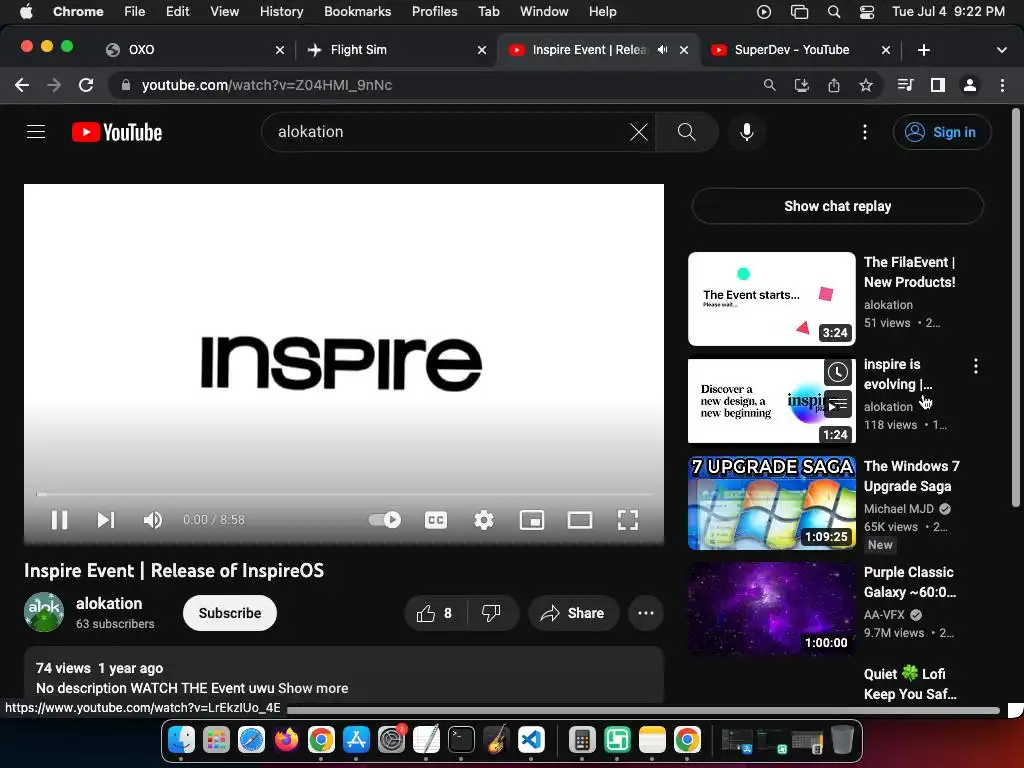The width and height of the screenshot is (1024, 768).
Task: Open YouTube hamburger guide menu
Action: 36,132
